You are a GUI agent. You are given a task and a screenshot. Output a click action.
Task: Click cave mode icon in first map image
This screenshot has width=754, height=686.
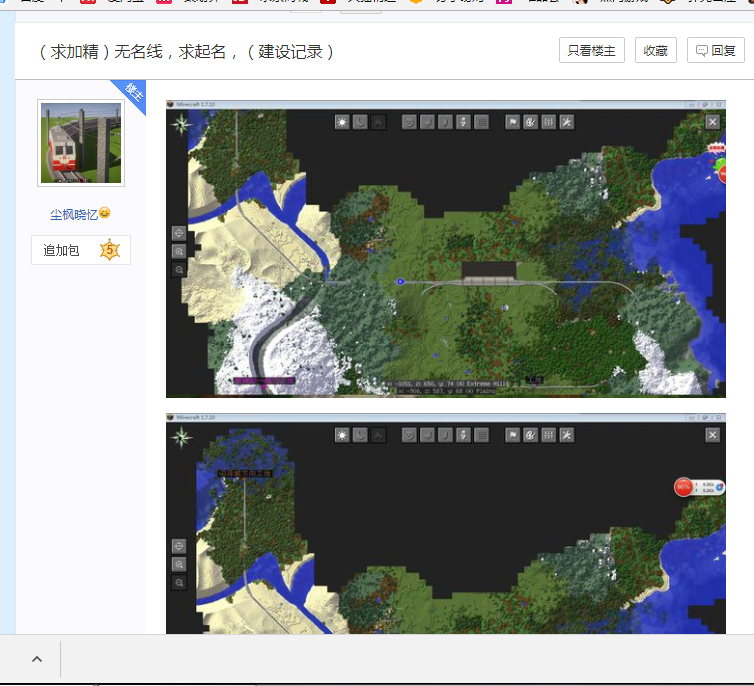(378, 122)
